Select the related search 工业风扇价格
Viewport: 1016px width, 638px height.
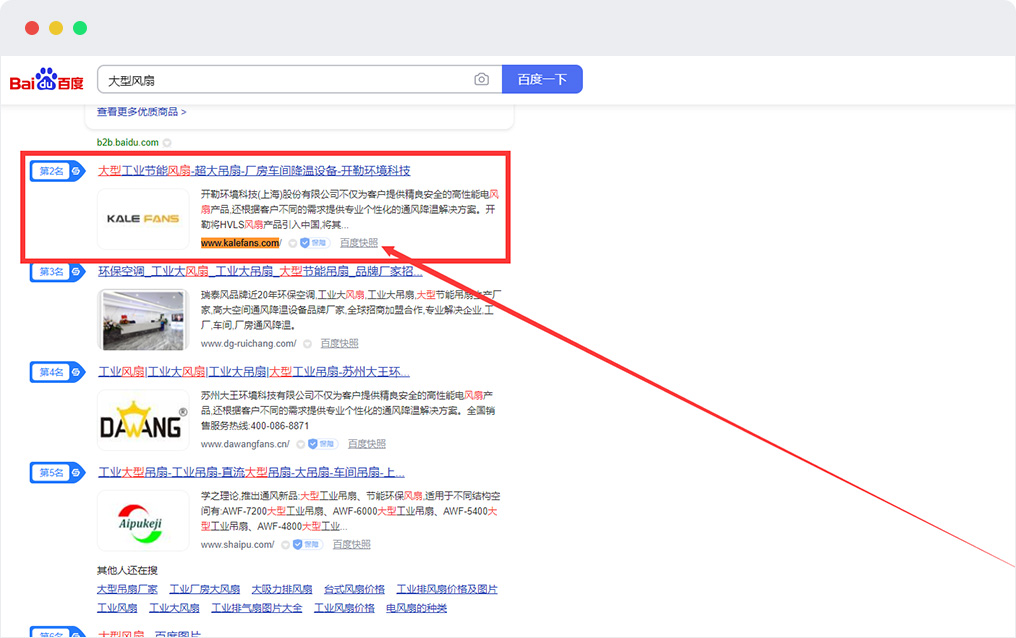click(x=345, y=608)
